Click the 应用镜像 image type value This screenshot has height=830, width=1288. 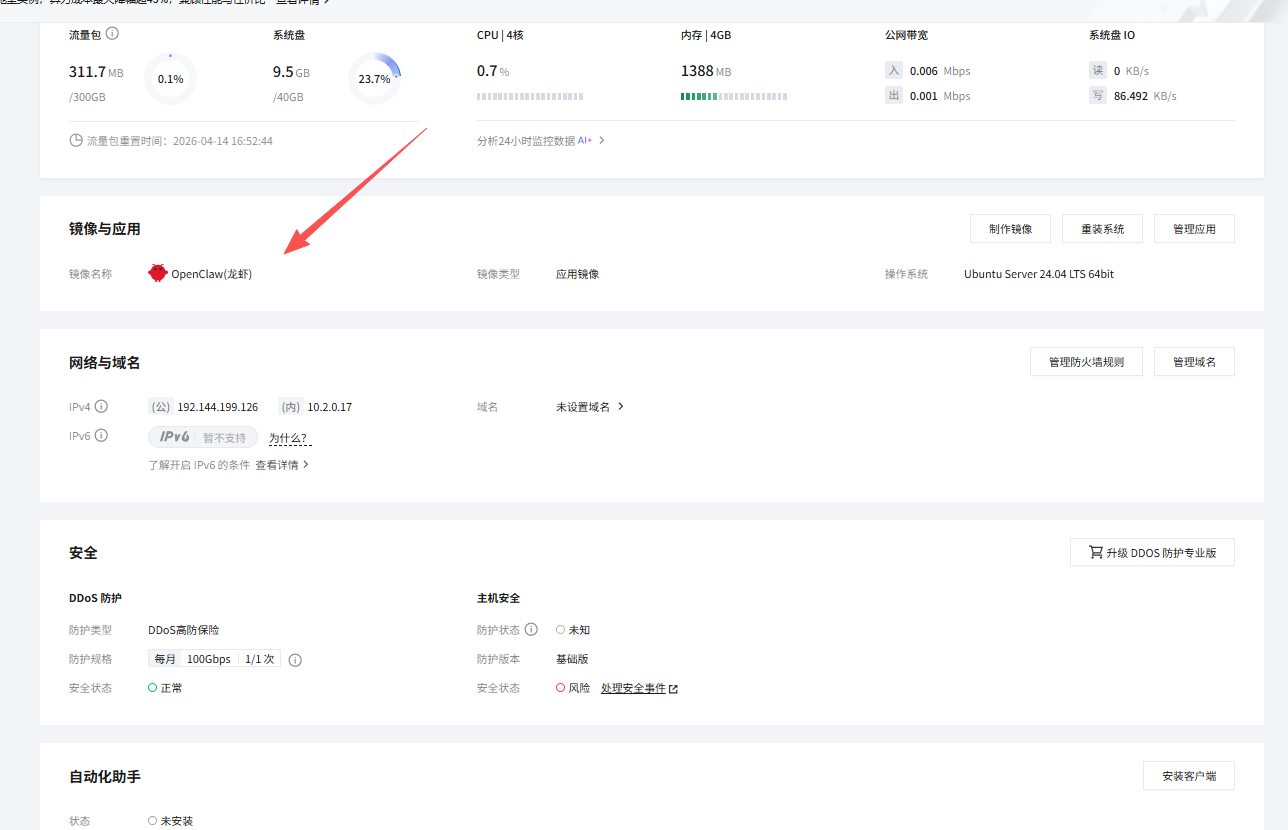click(578, 274)
